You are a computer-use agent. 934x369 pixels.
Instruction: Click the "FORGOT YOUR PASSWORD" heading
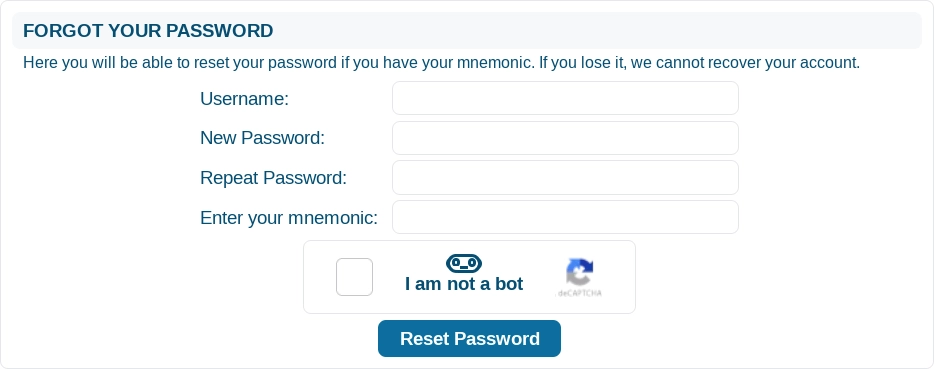click(148, 30)
